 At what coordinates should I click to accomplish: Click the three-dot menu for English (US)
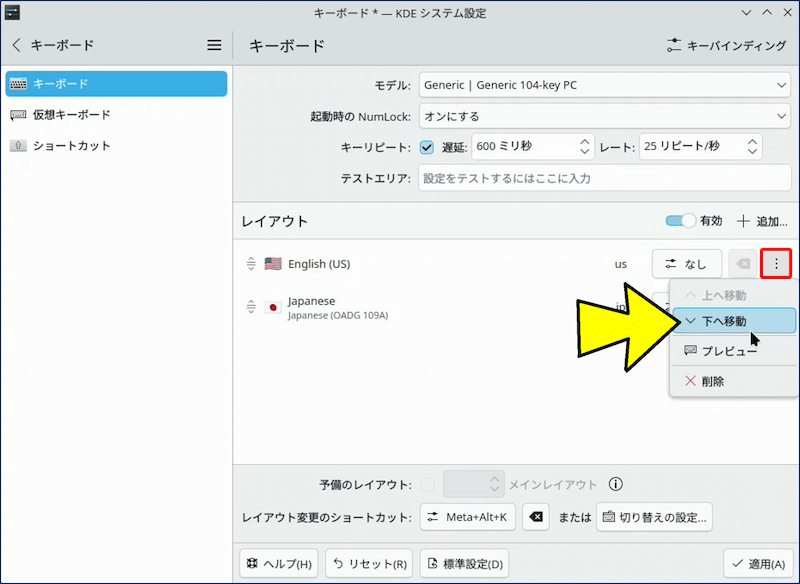(776, 264)
